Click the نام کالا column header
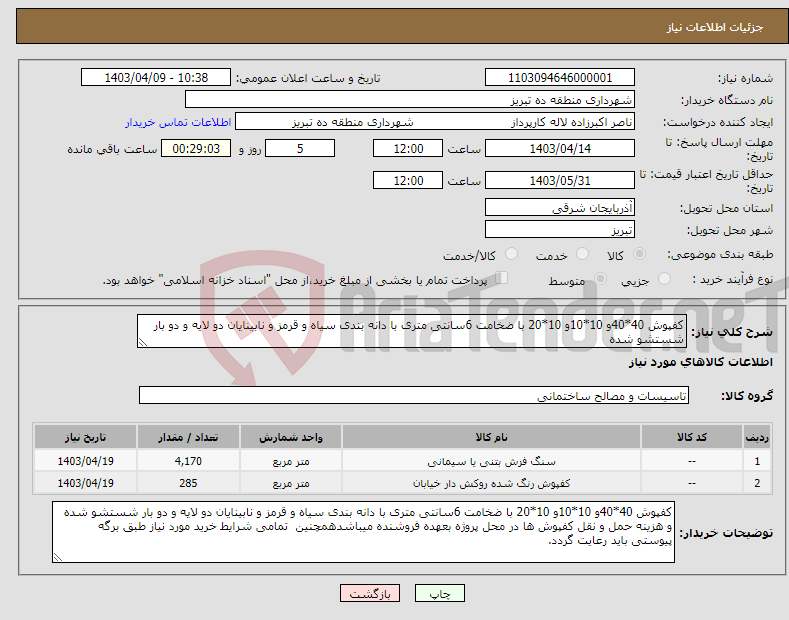Image resolution: width=789 pixels, height=620 pixels. point(491,437)
